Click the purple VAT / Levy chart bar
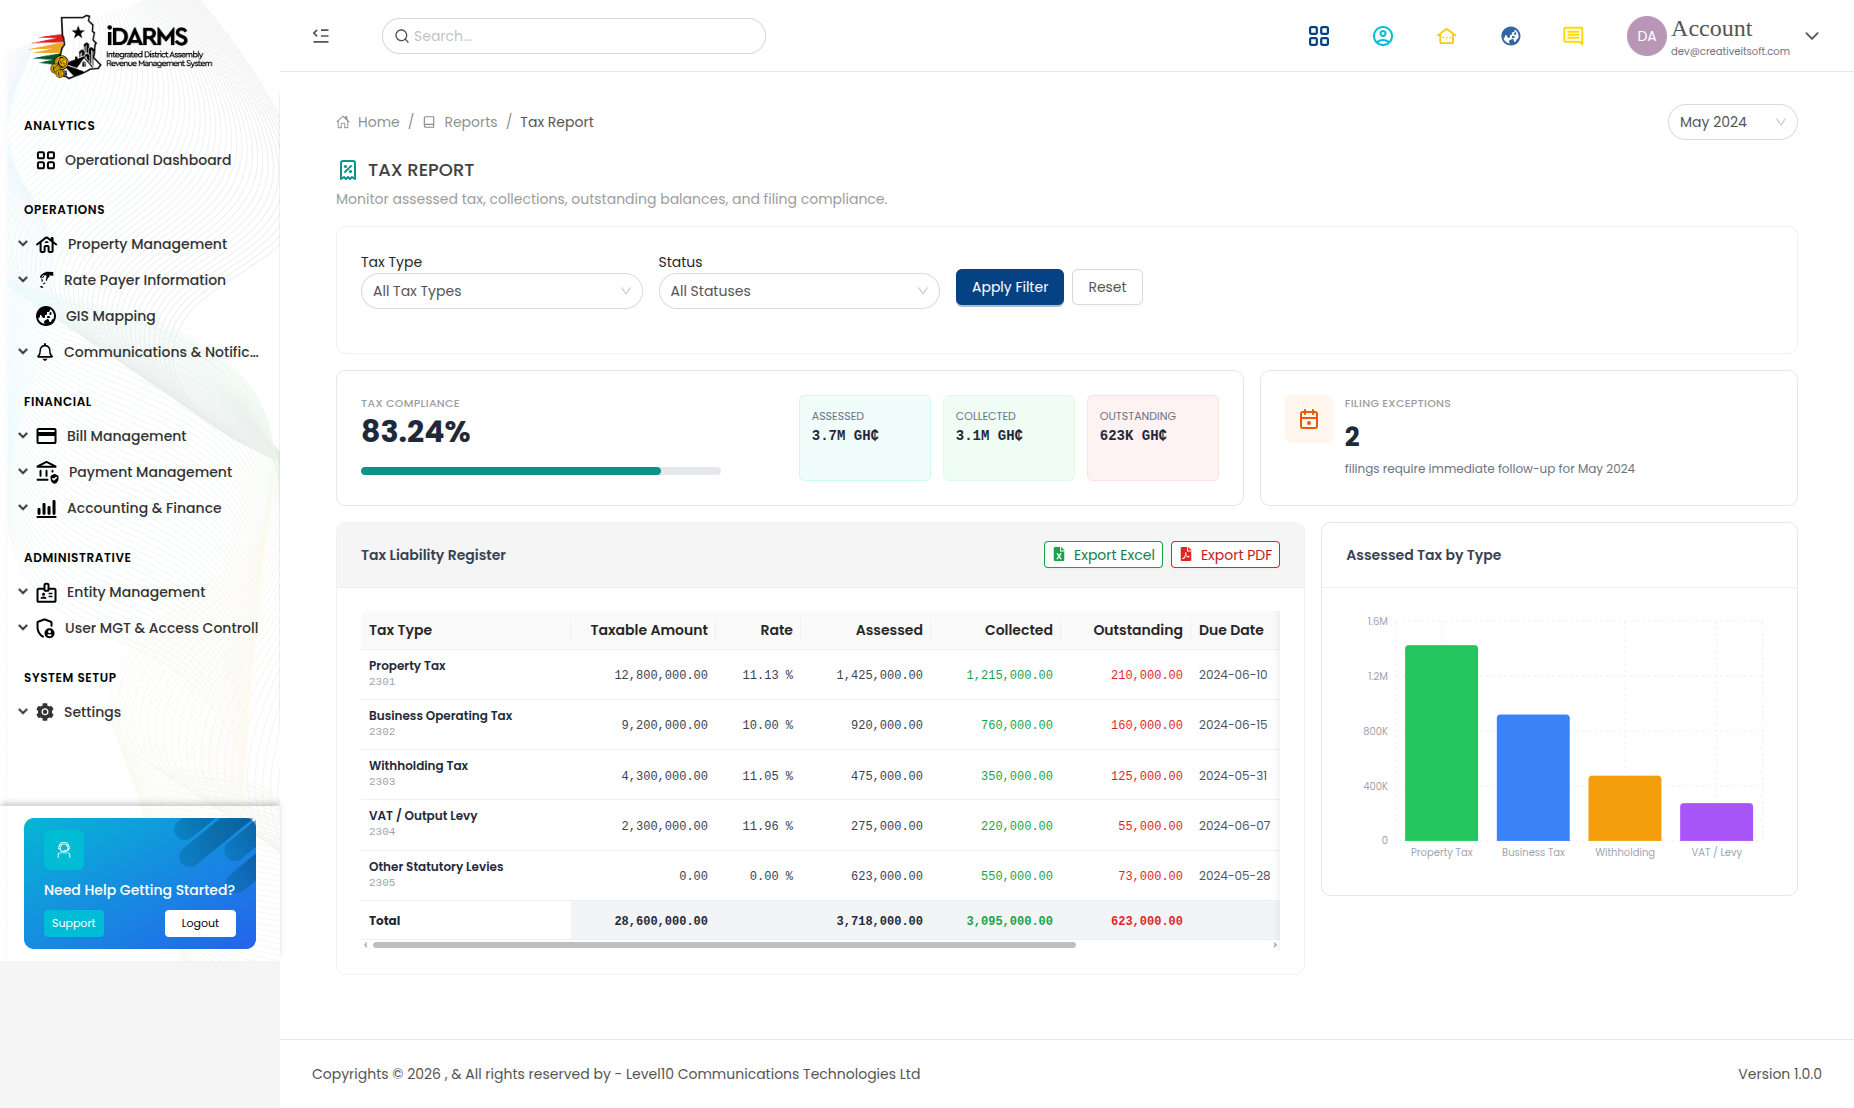The image size is (1854, 1108). click(x=1716, y=822)
